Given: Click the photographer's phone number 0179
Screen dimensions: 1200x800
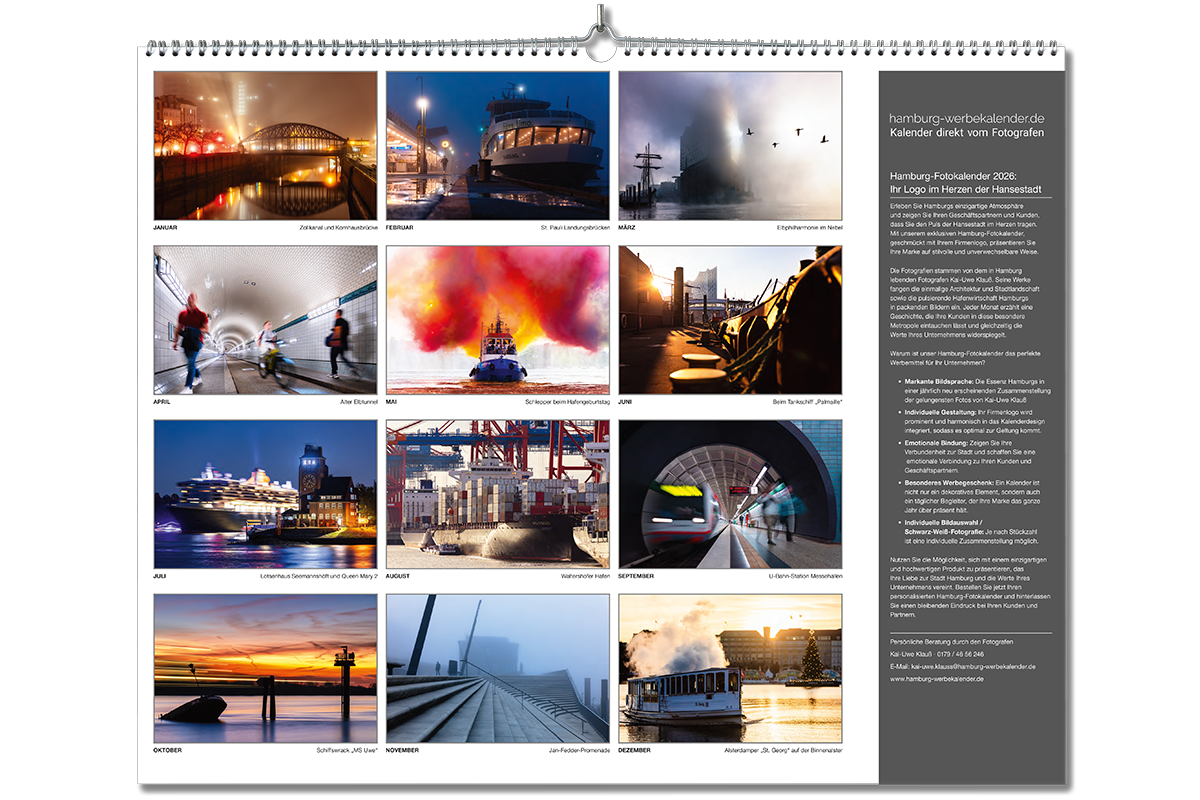Looking at the screenshot, I should tap(962, 653).
